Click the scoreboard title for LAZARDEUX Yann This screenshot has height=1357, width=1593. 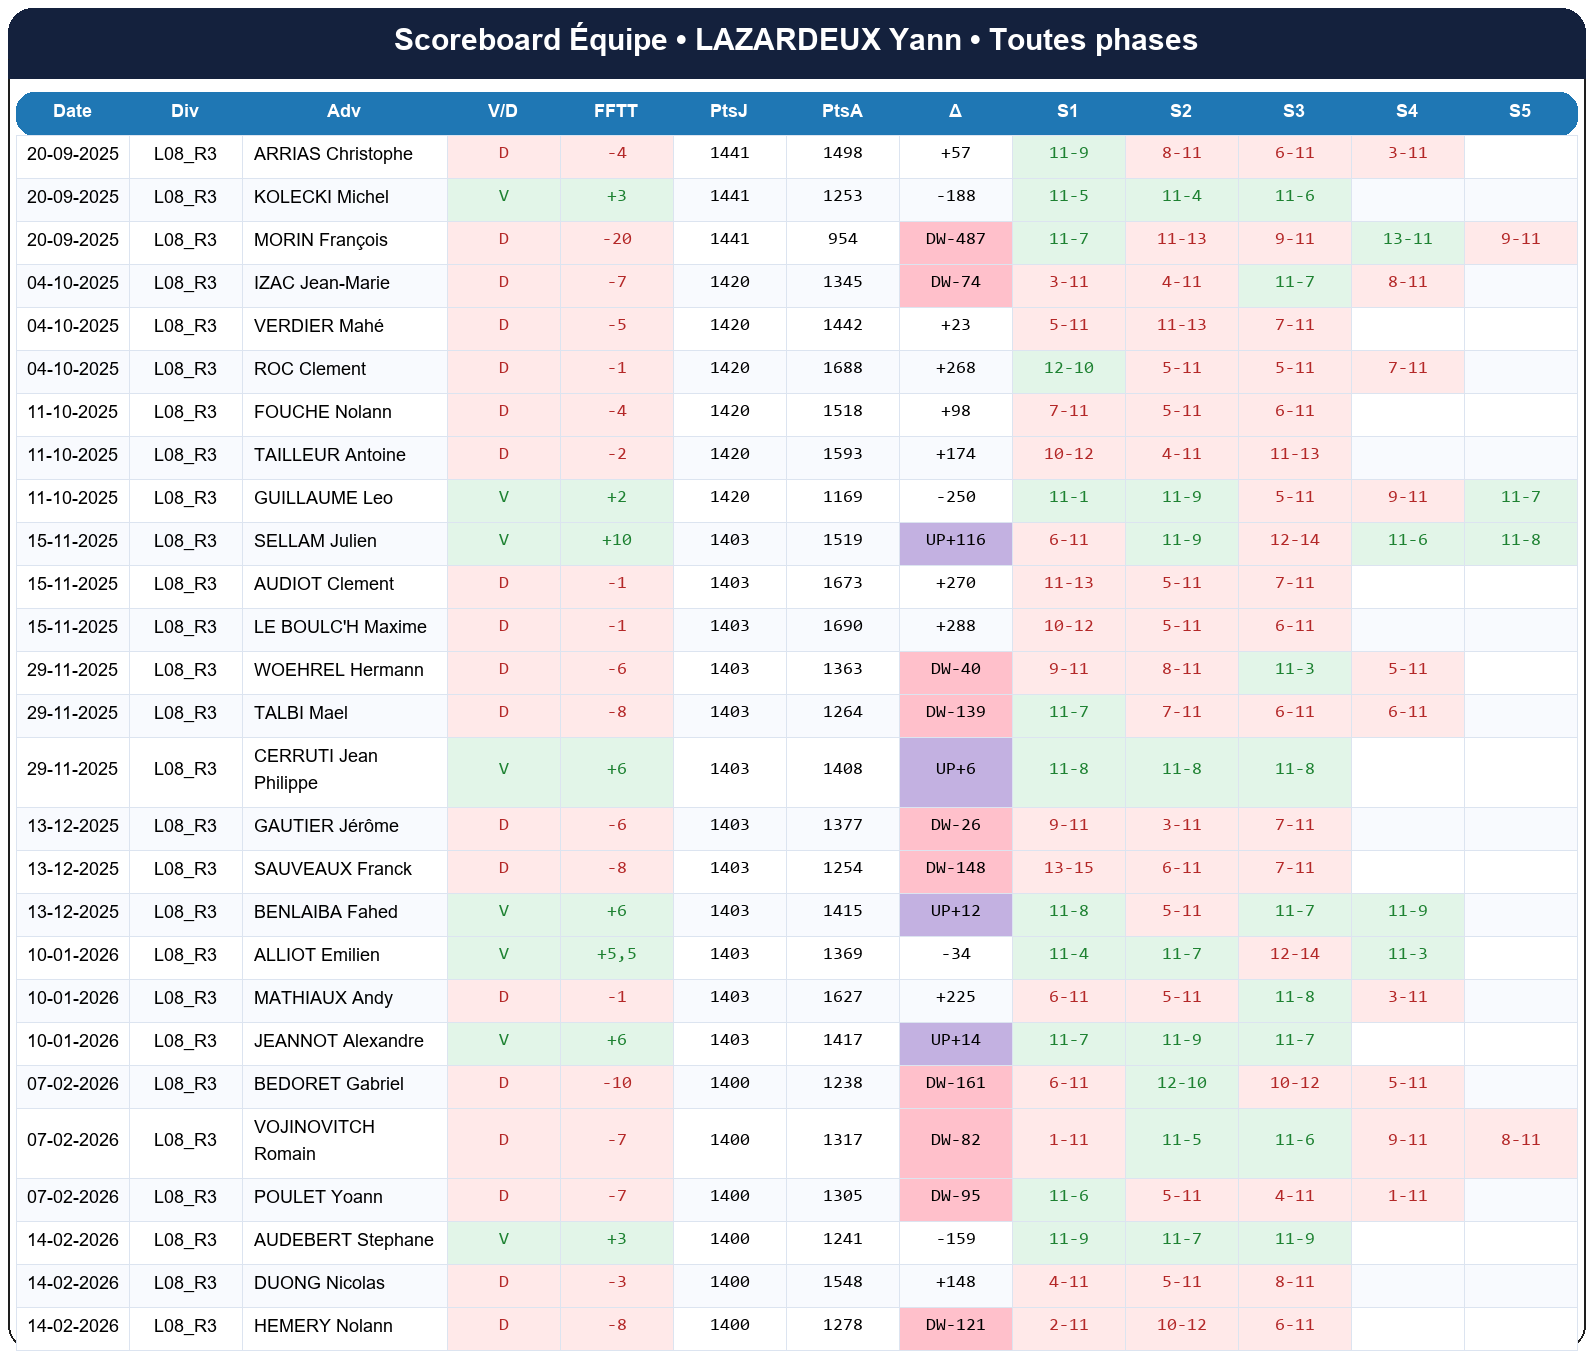click(796, 40)
